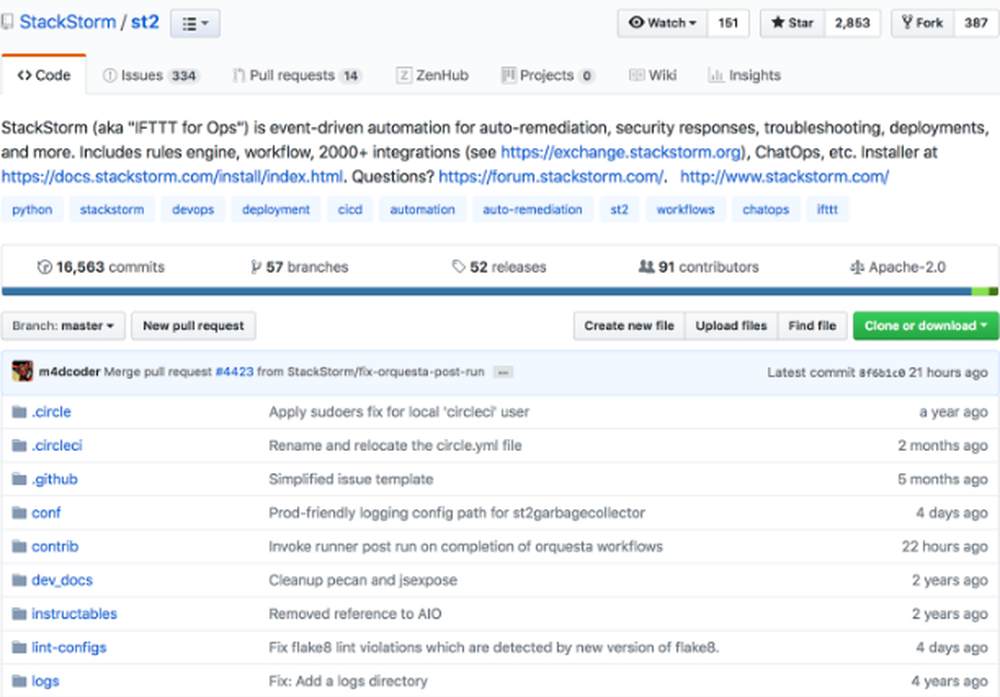The height and width of the screenshot is (697, 1000).
Task: View the 151 watchers count
Action: click(x=728, y=23)
